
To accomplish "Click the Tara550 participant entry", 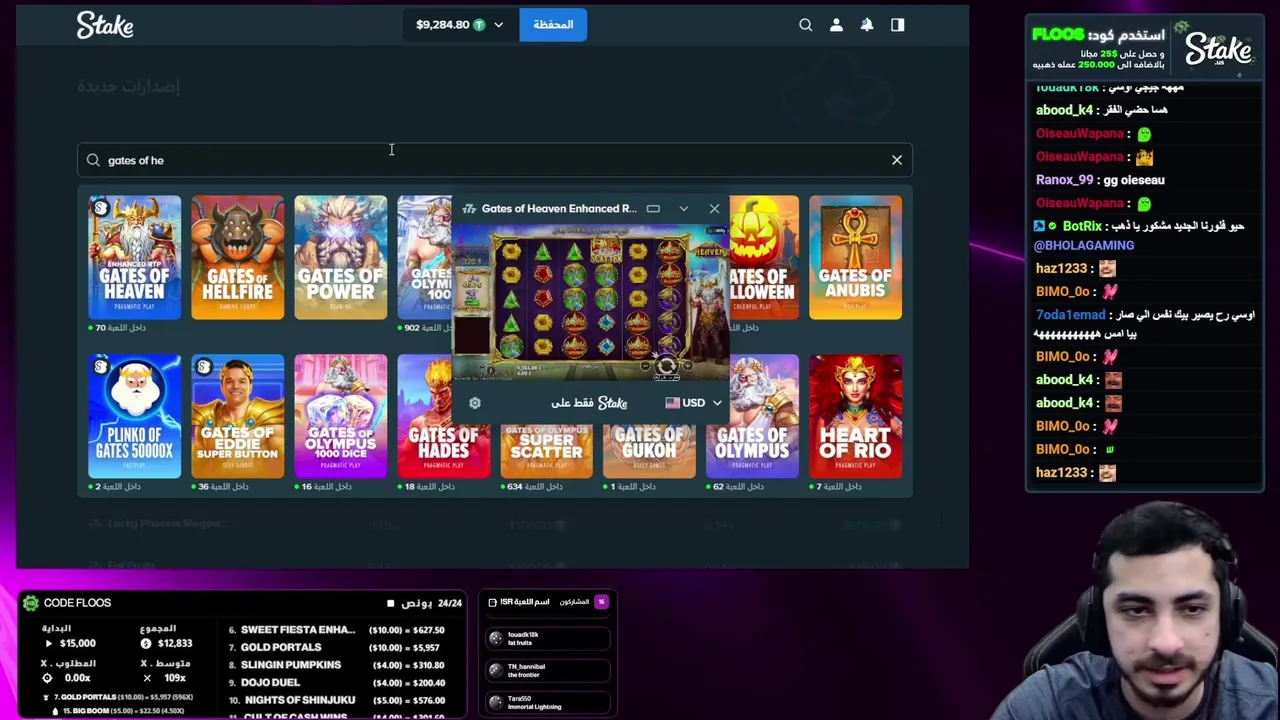I will click(548, 702).
